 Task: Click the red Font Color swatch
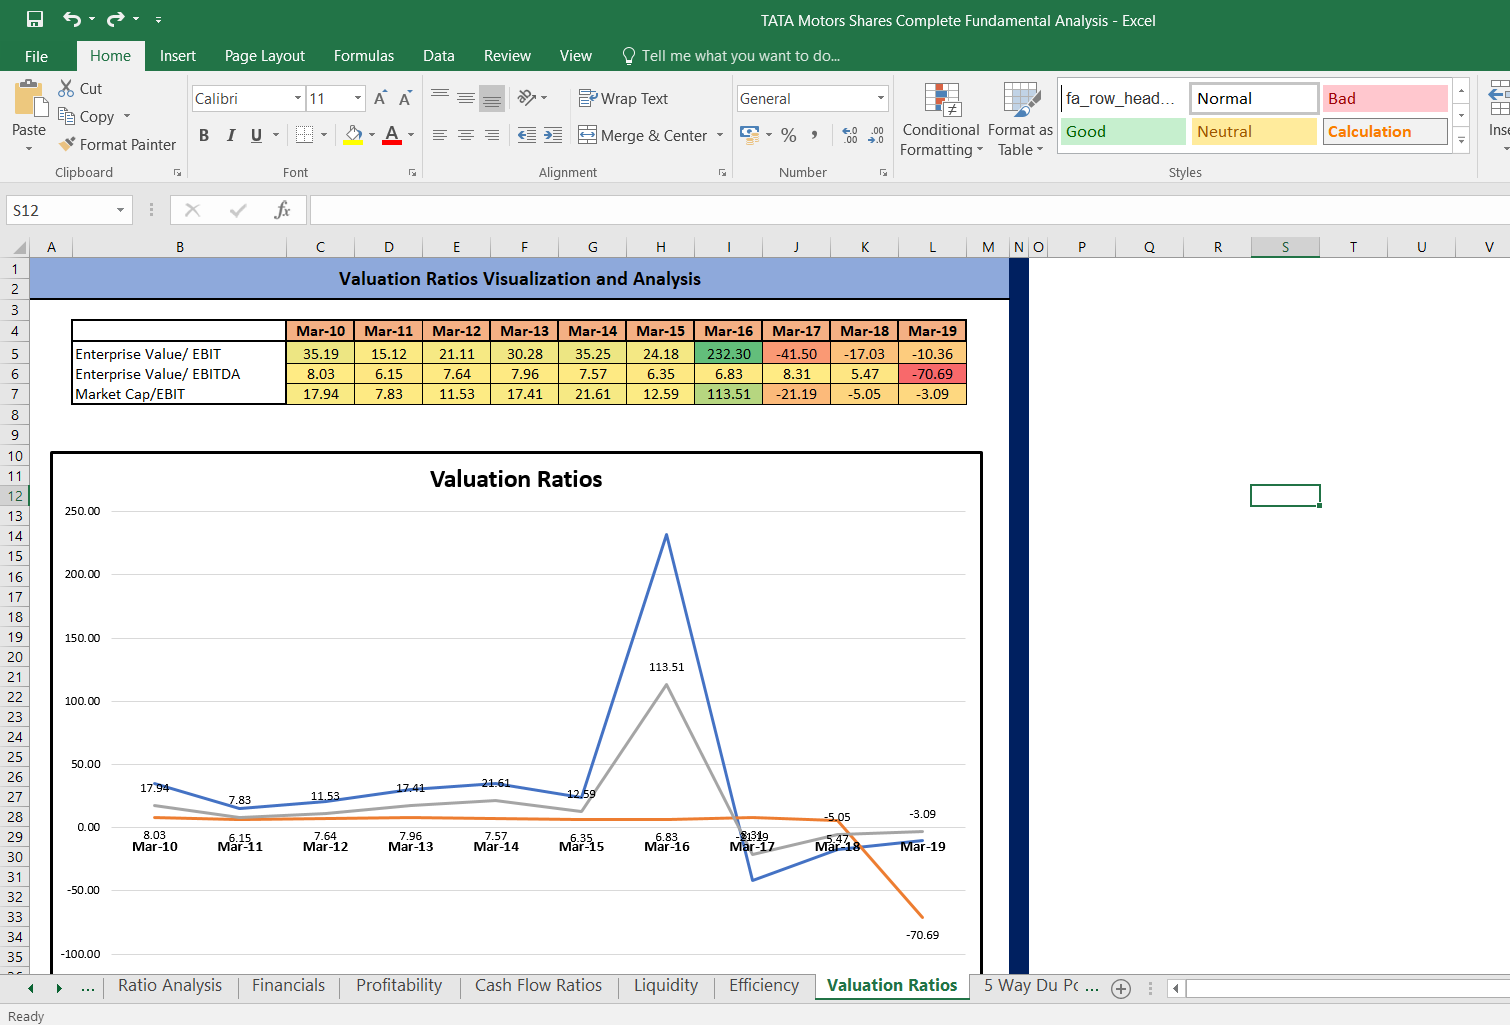[x=392, y=135]
